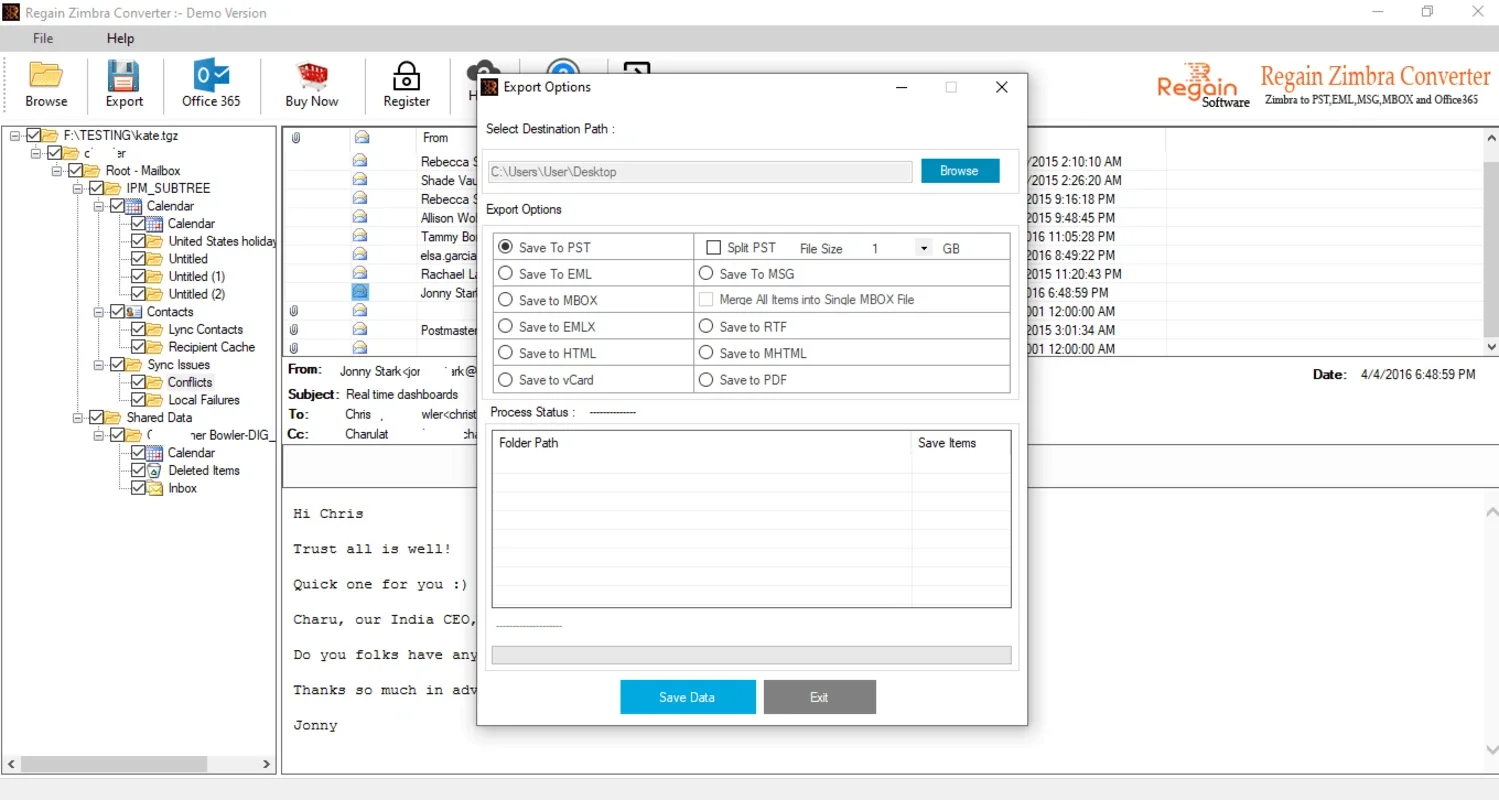Click Browse button in Export Options
This screenshot has height=800, width=1499.
pyautogui.click(x=959, y=171)
